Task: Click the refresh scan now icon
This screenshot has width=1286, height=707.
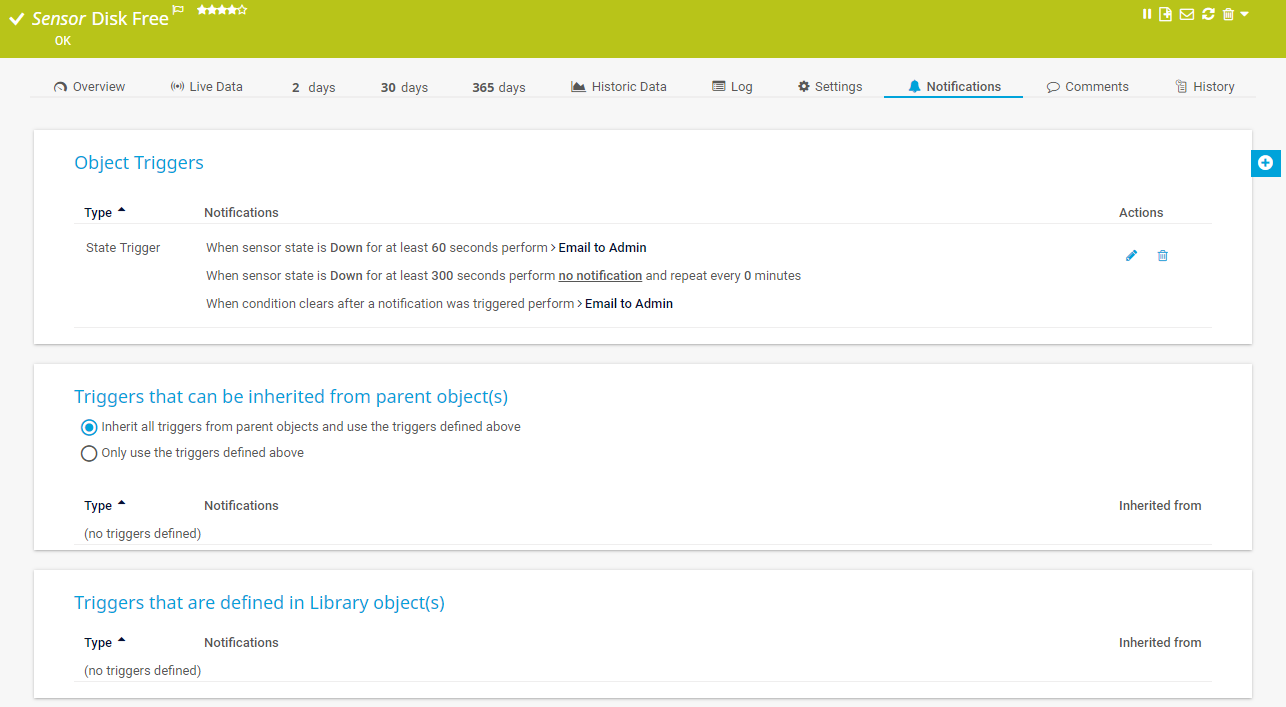Action: (x=1208, y=14)
